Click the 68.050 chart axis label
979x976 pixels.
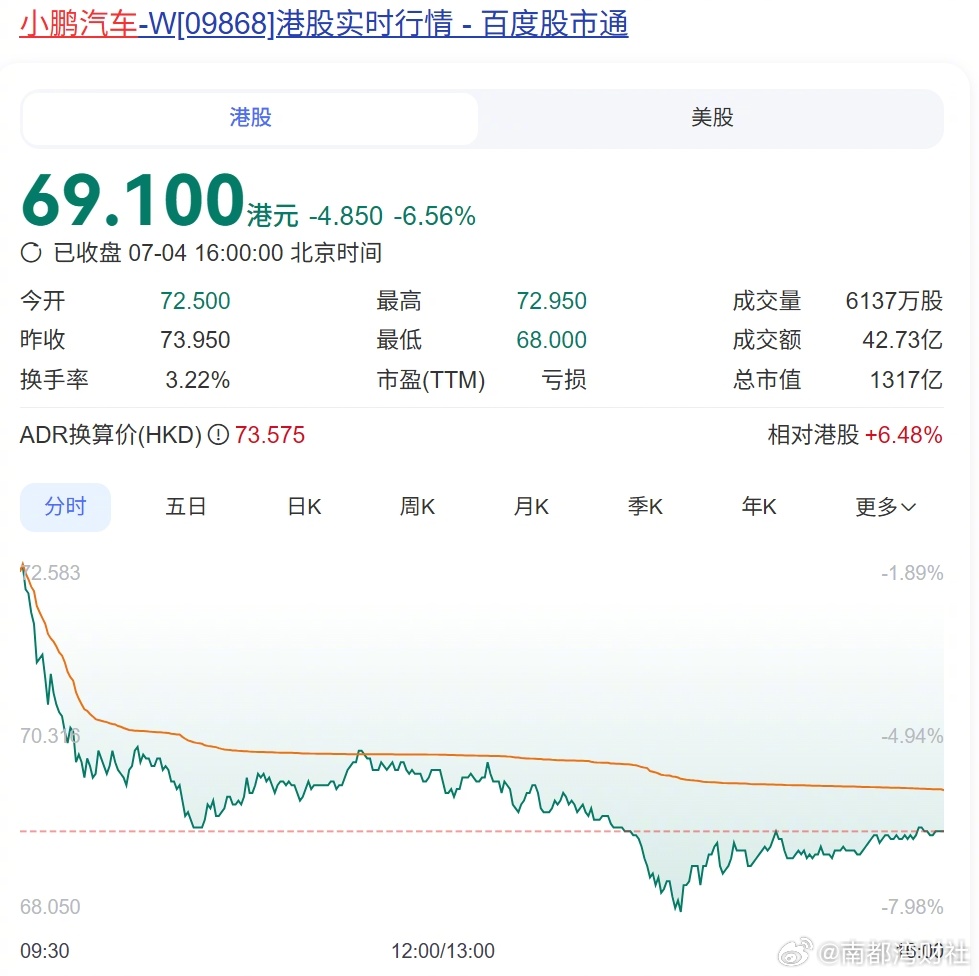(x=50, y=907)
